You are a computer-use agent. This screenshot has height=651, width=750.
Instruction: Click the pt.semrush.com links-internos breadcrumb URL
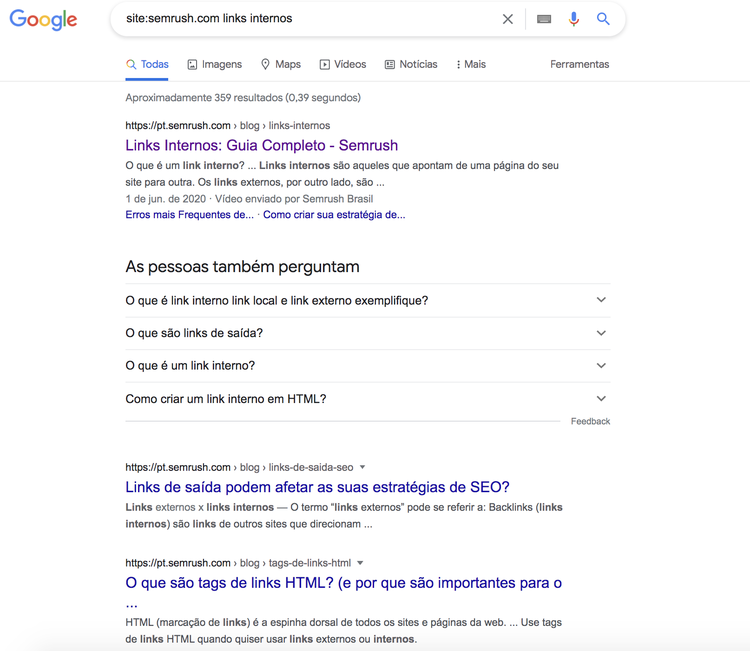click(x=228, y=126)
